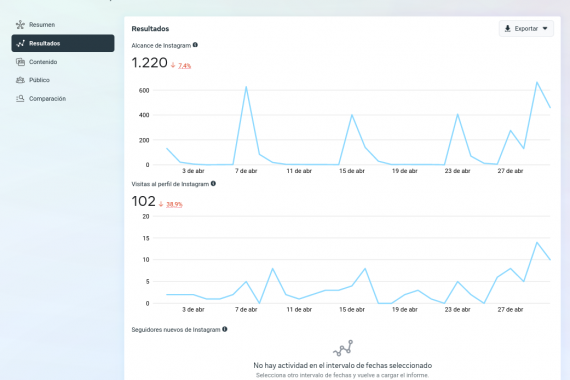
Task: Click the Resumen sidebar icon
Action: point(20,25)
